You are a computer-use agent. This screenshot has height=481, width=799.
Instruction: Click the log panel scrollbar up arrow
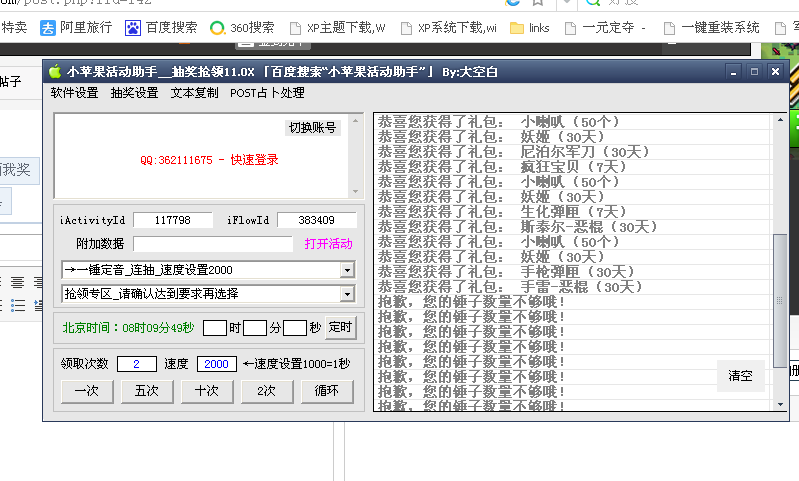[x=780, y=120]
